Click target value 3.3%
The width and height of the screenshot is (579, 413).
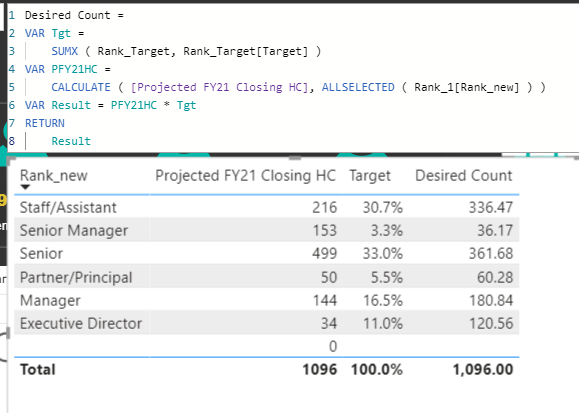pos(387,231)
